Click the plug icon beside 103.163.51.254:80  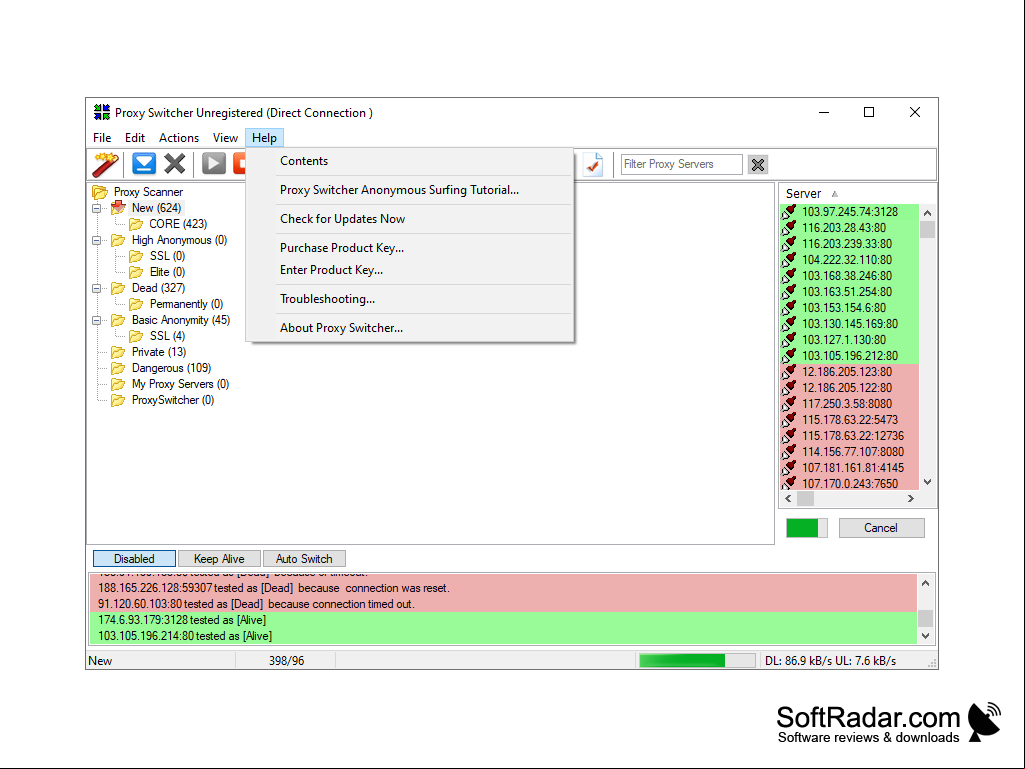point(789,292)
